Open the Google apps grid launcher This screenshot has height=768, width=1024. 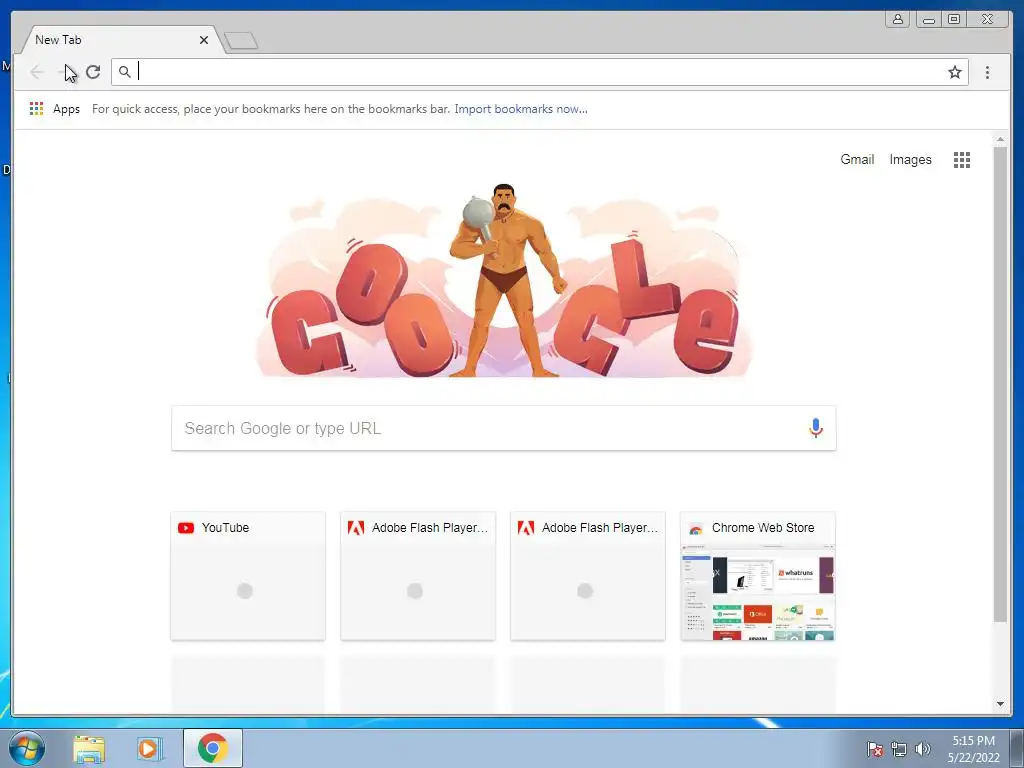pyautogui.click(x=961, y=159)
